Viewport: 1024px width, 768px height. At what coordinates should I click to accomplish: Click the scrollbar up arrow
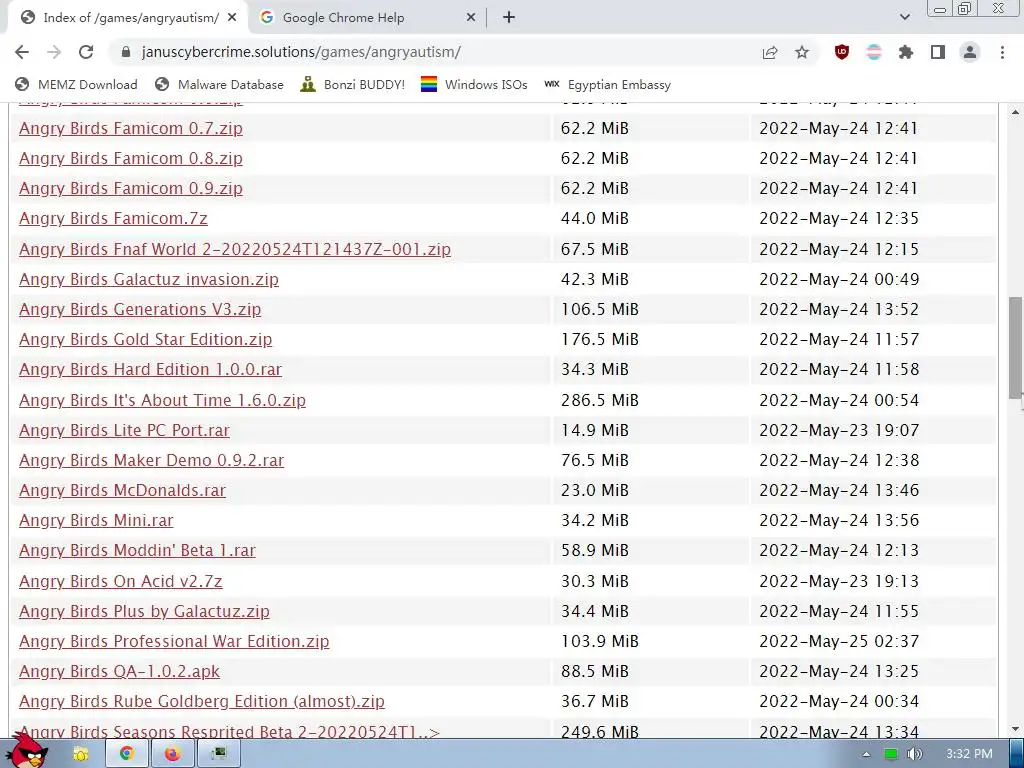point(1016,112)
